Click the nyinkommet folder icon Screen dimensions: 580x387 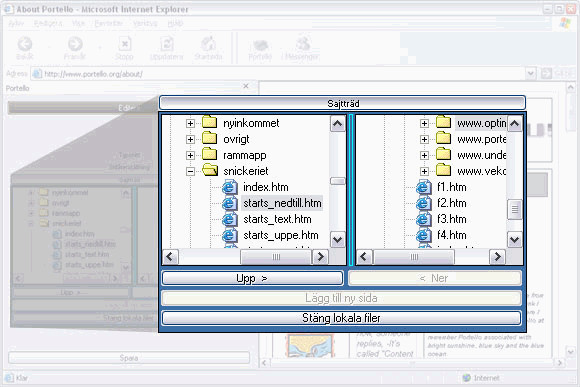coord(210,122)
